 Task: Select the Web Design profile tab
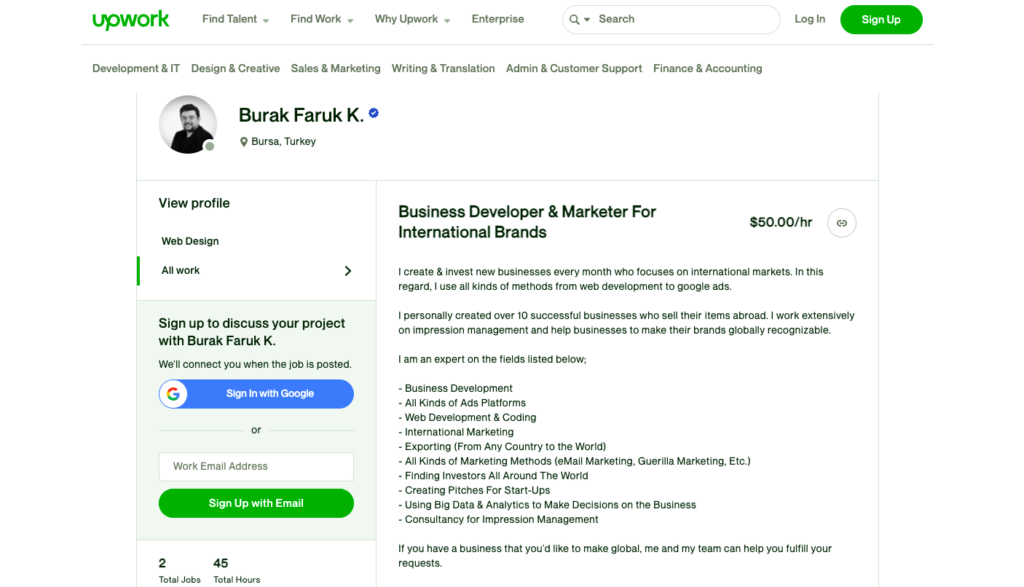[190, 241]
